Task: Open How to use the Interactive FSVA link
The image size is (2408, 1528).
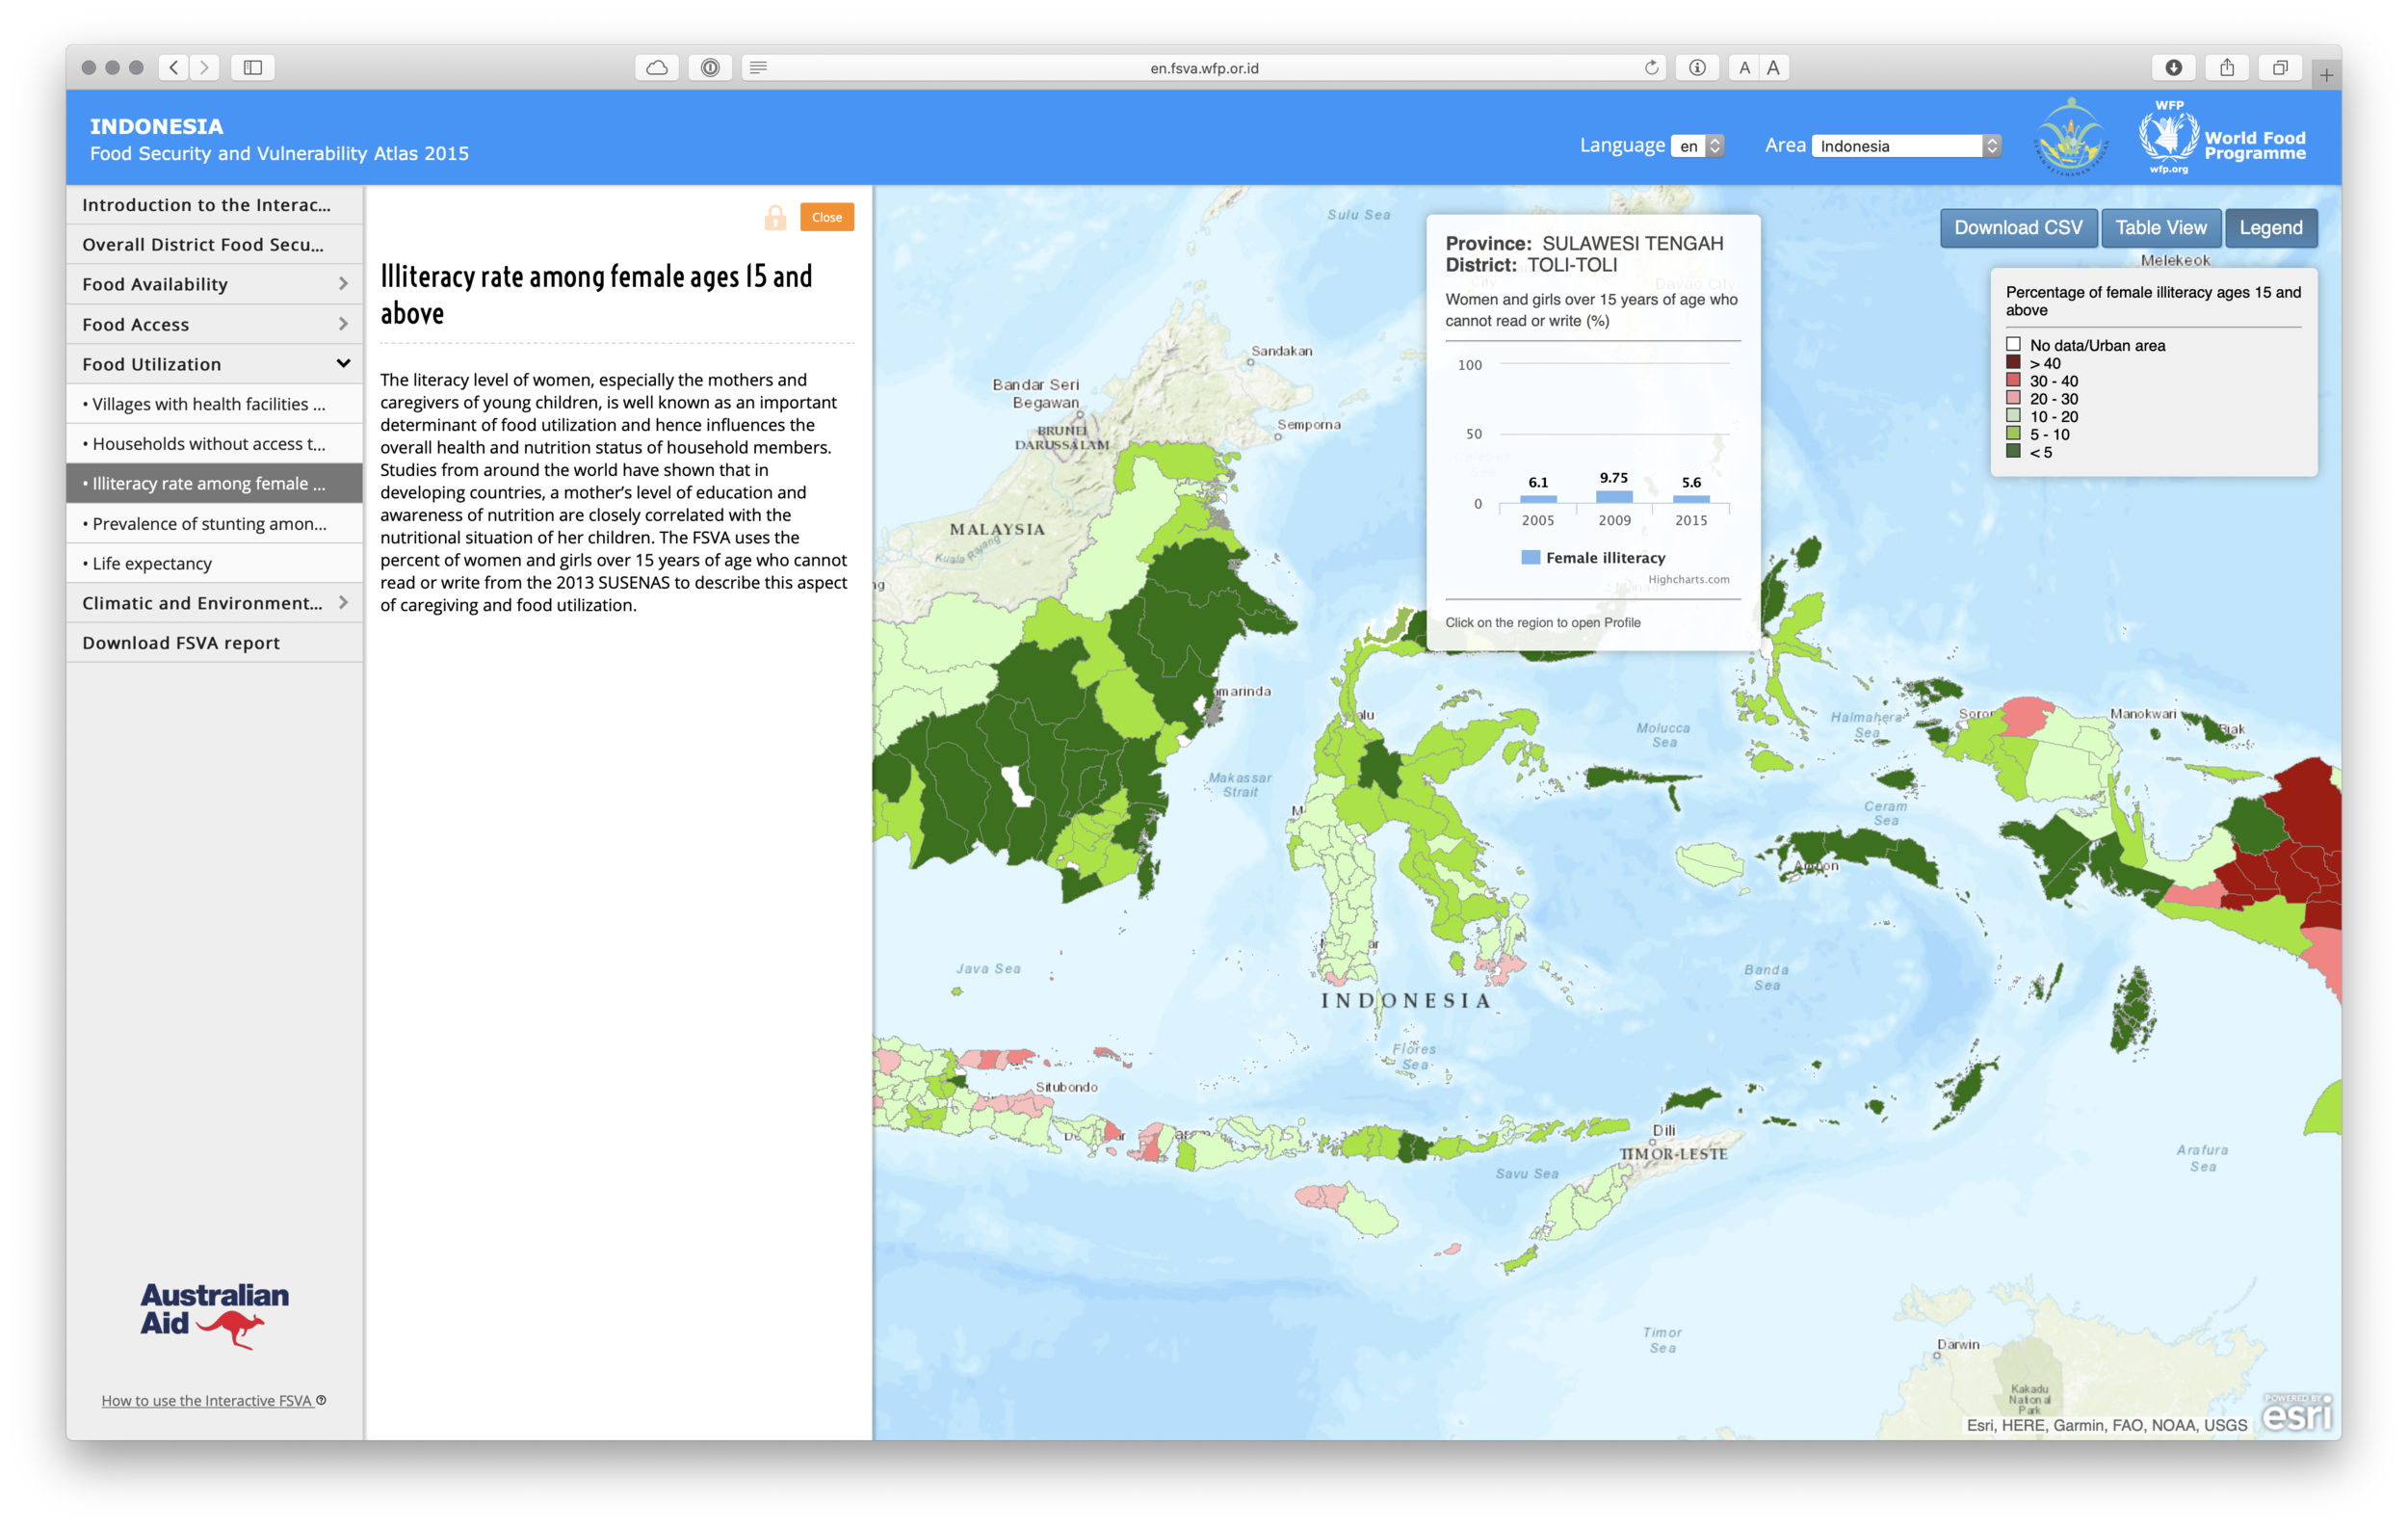Action: tap(207, 1400)
